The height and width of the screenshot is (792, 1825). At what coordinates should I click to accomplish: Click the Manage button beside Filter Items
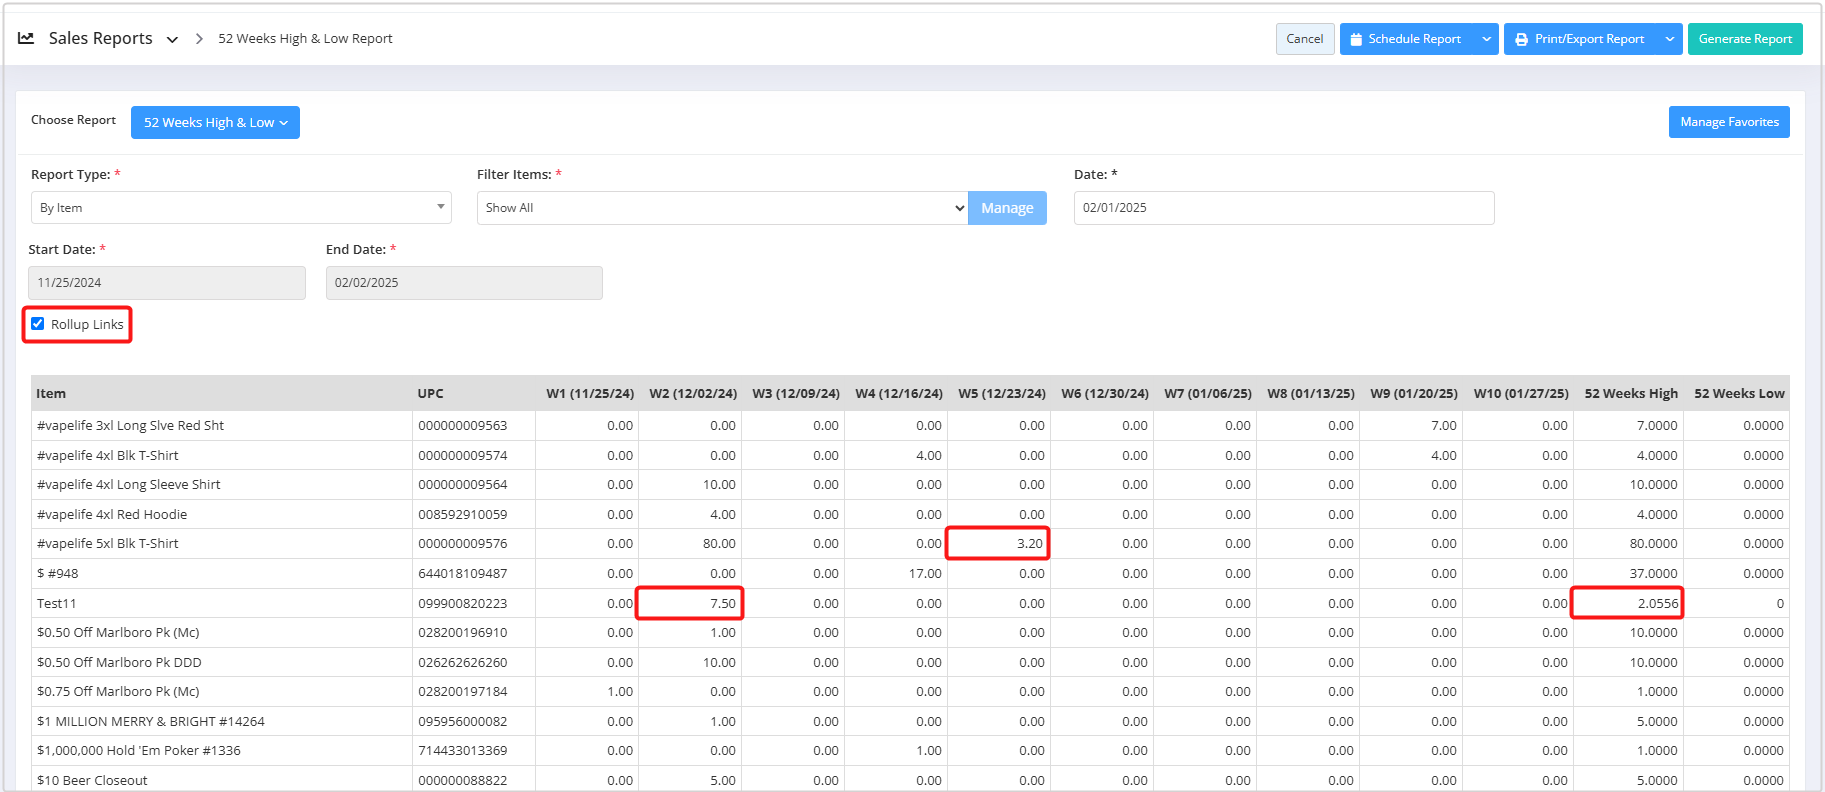[1006, 208]
